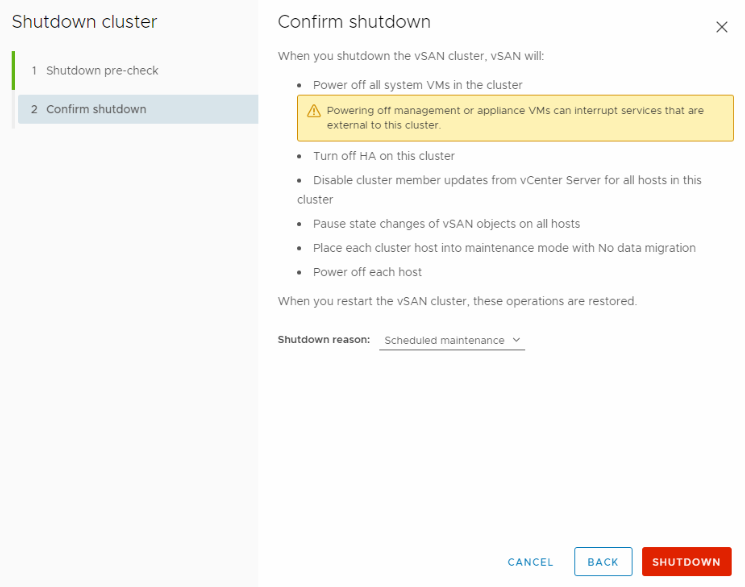
Task: Click the Shutdown cluster wizard title
Action: pyautogui.click(x=84, y=22)
